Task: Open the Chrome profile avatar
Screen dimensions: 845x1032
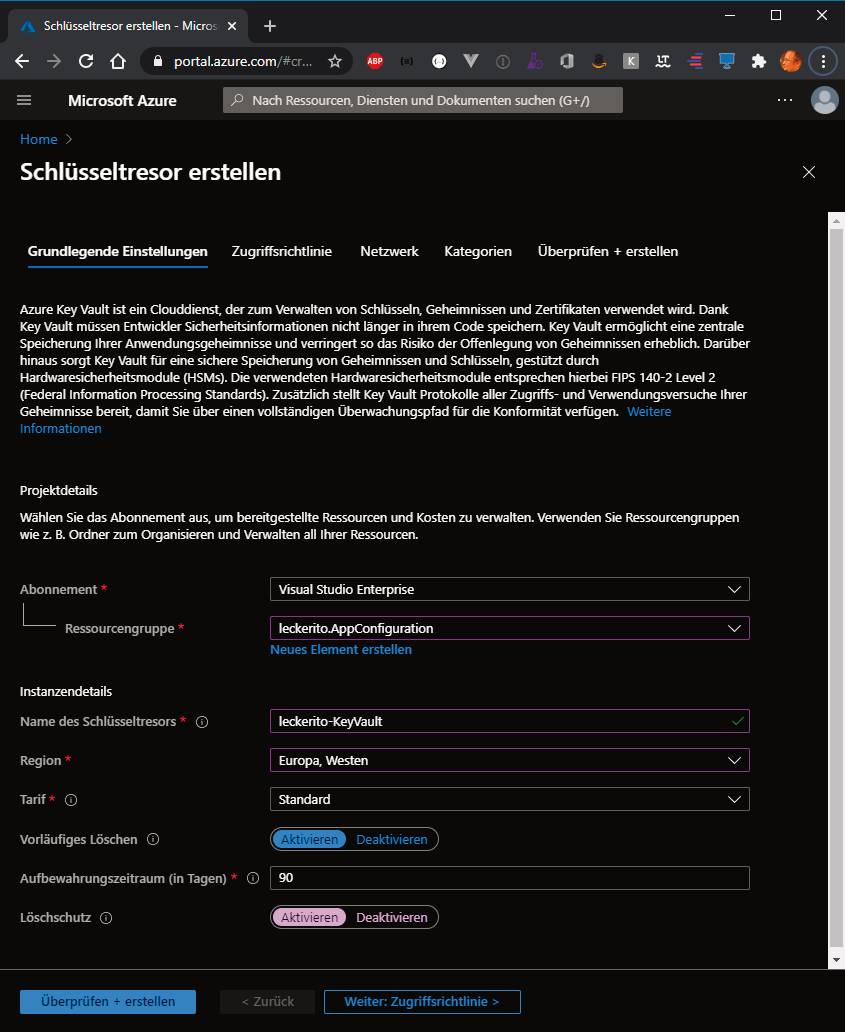Action: [x=790, y=61]
